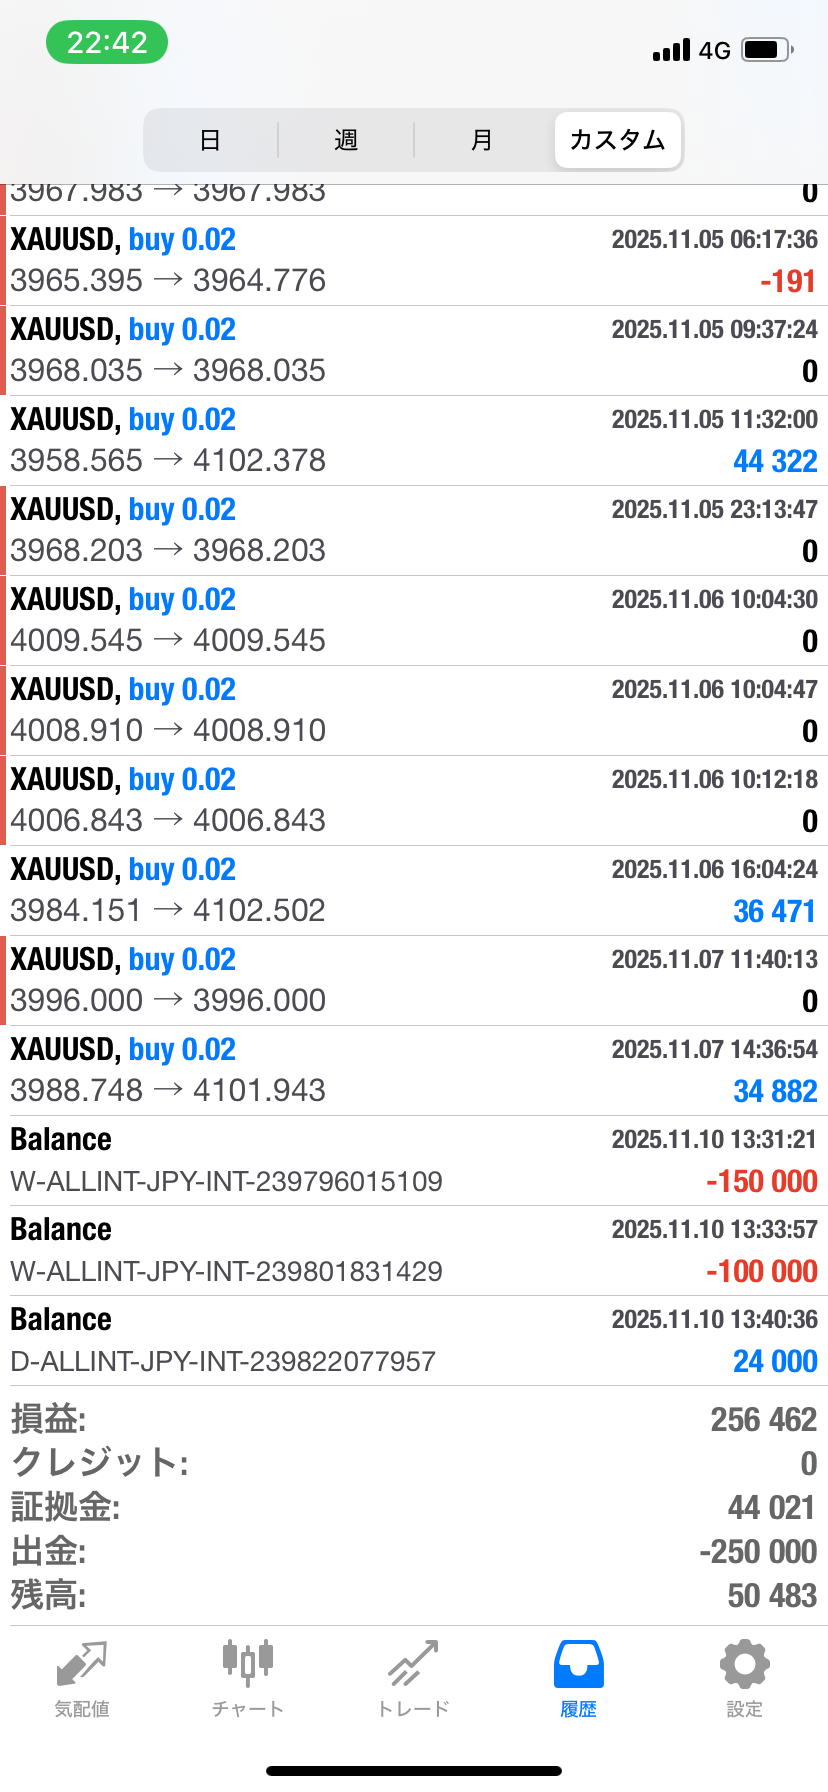Select the trade with 36 471 profit
This screenshot has height=1792, width=828.
pyautogui.click(x=414, y=890)
